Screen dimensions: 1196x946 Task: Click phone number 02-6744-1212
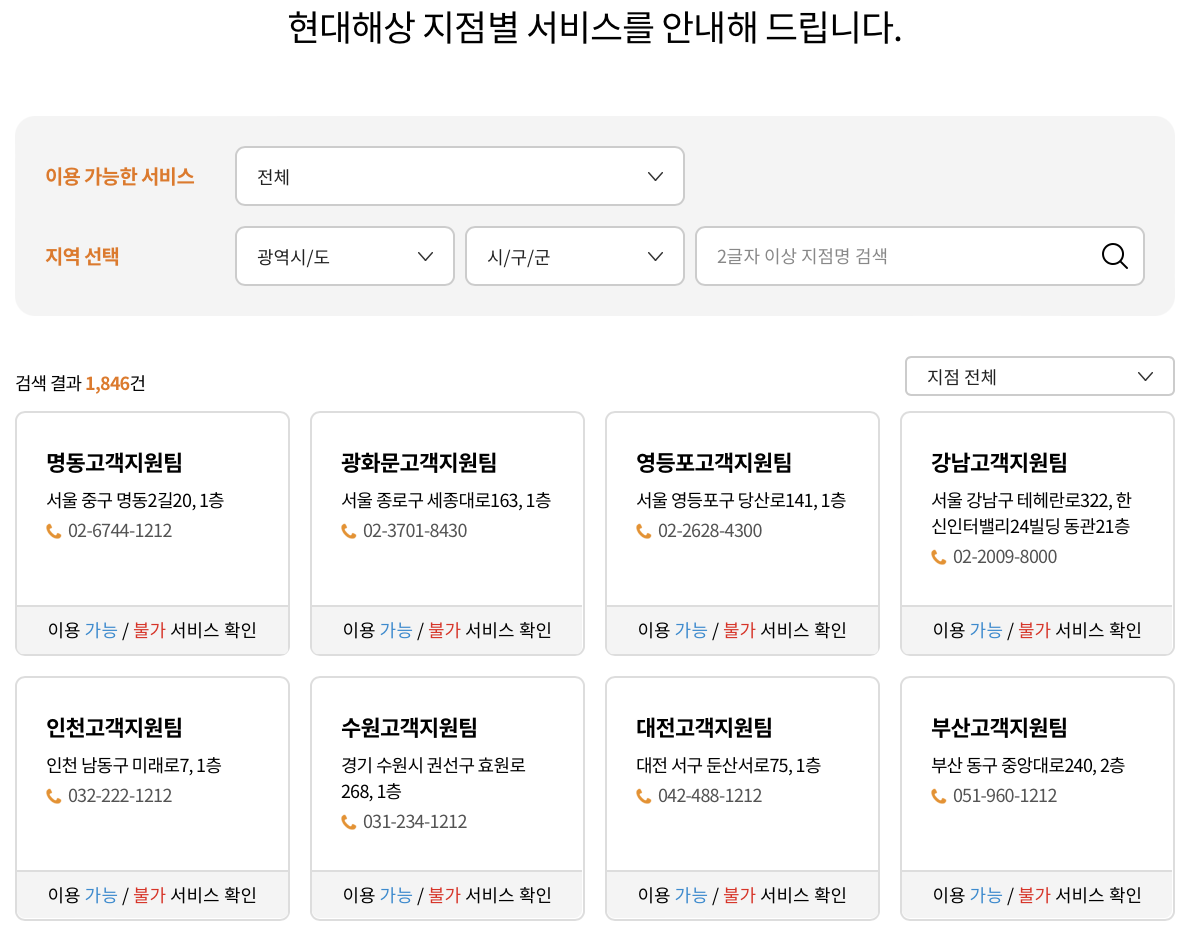120,531
